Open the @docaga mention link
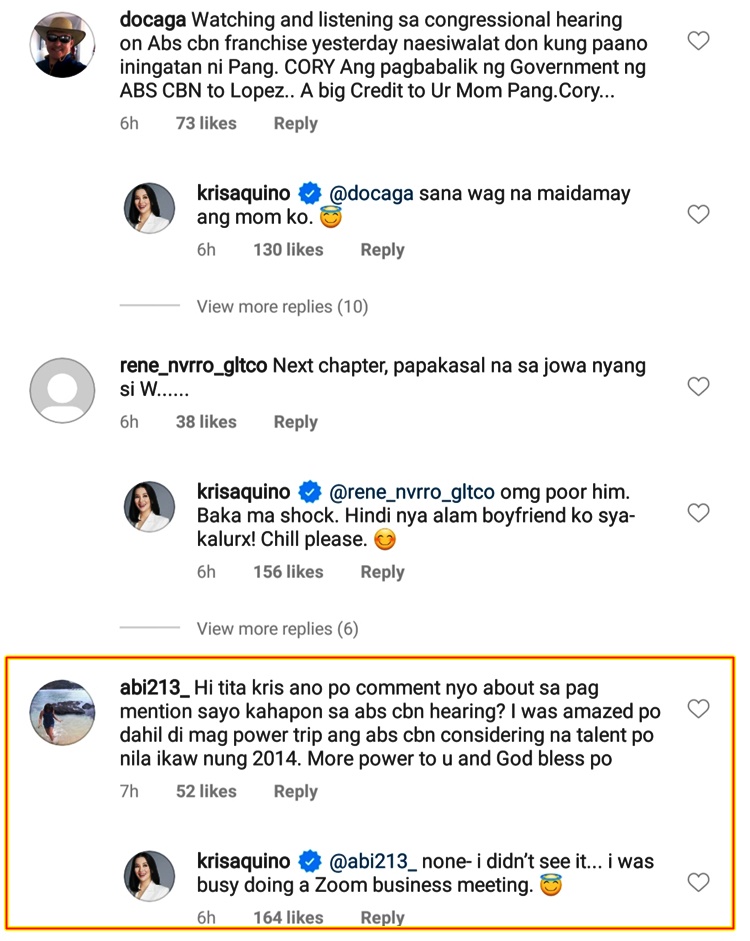Image resolution: width=750 pixels, height=941 pixels. (371, 194)
